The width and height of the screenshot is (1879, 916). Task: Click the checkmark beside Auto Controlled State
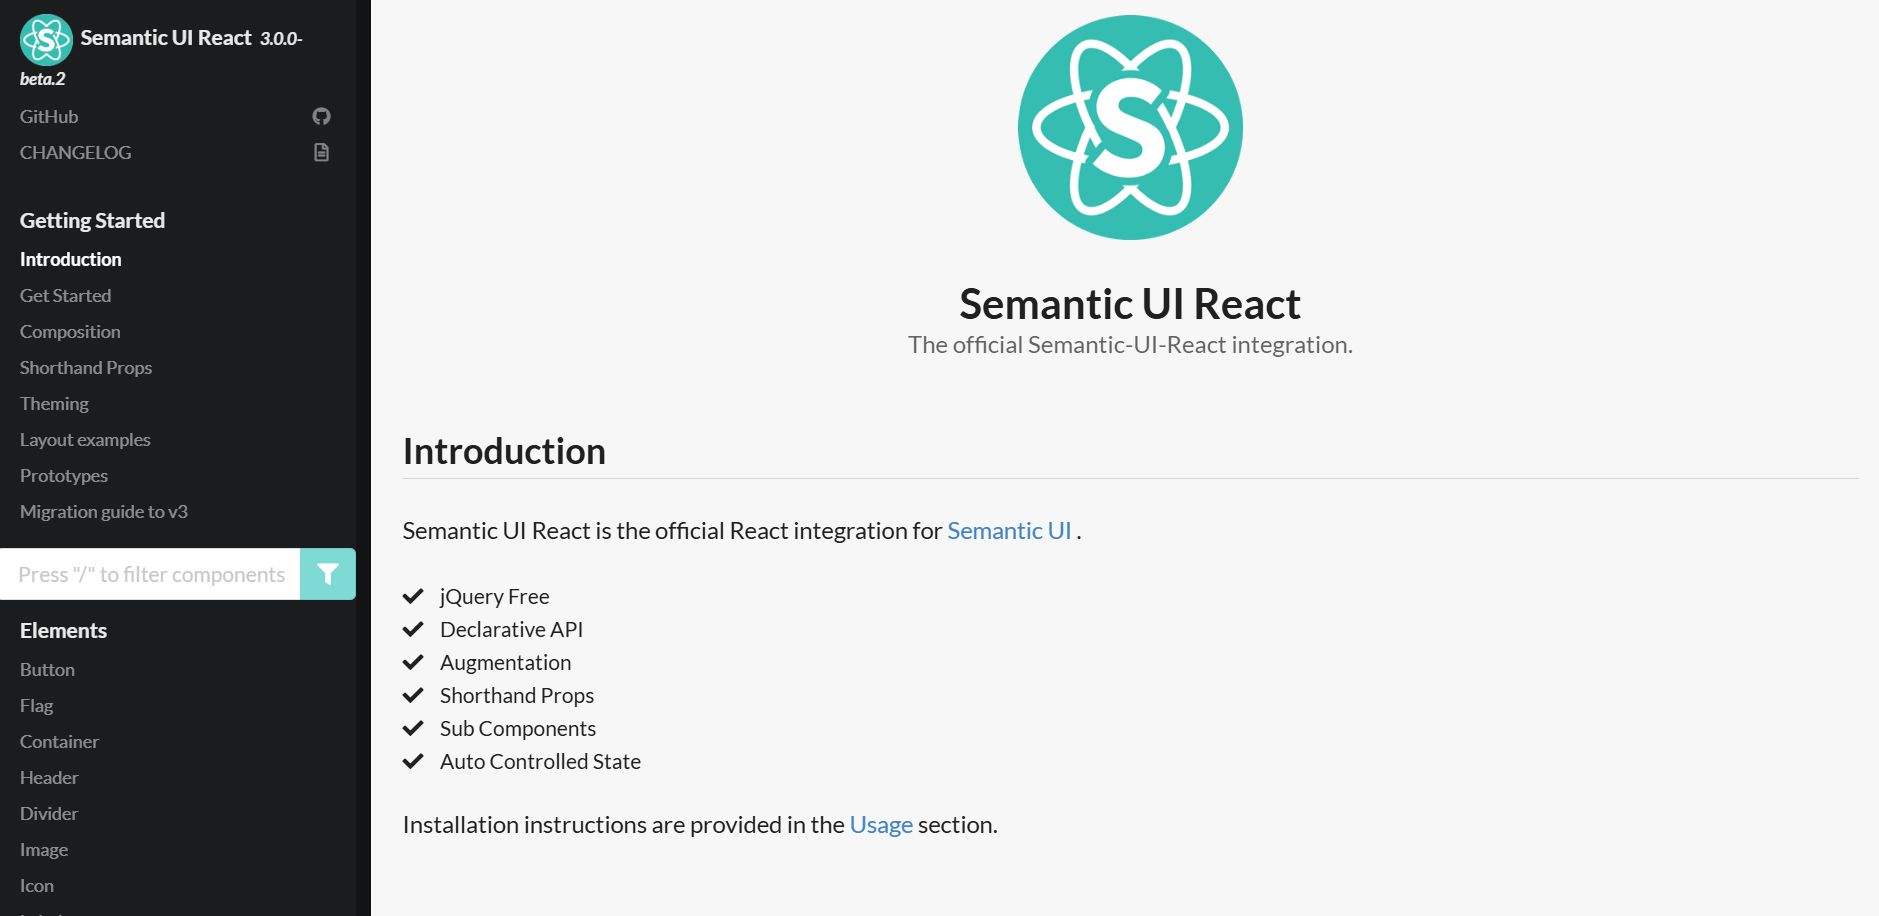coord(414,761)
